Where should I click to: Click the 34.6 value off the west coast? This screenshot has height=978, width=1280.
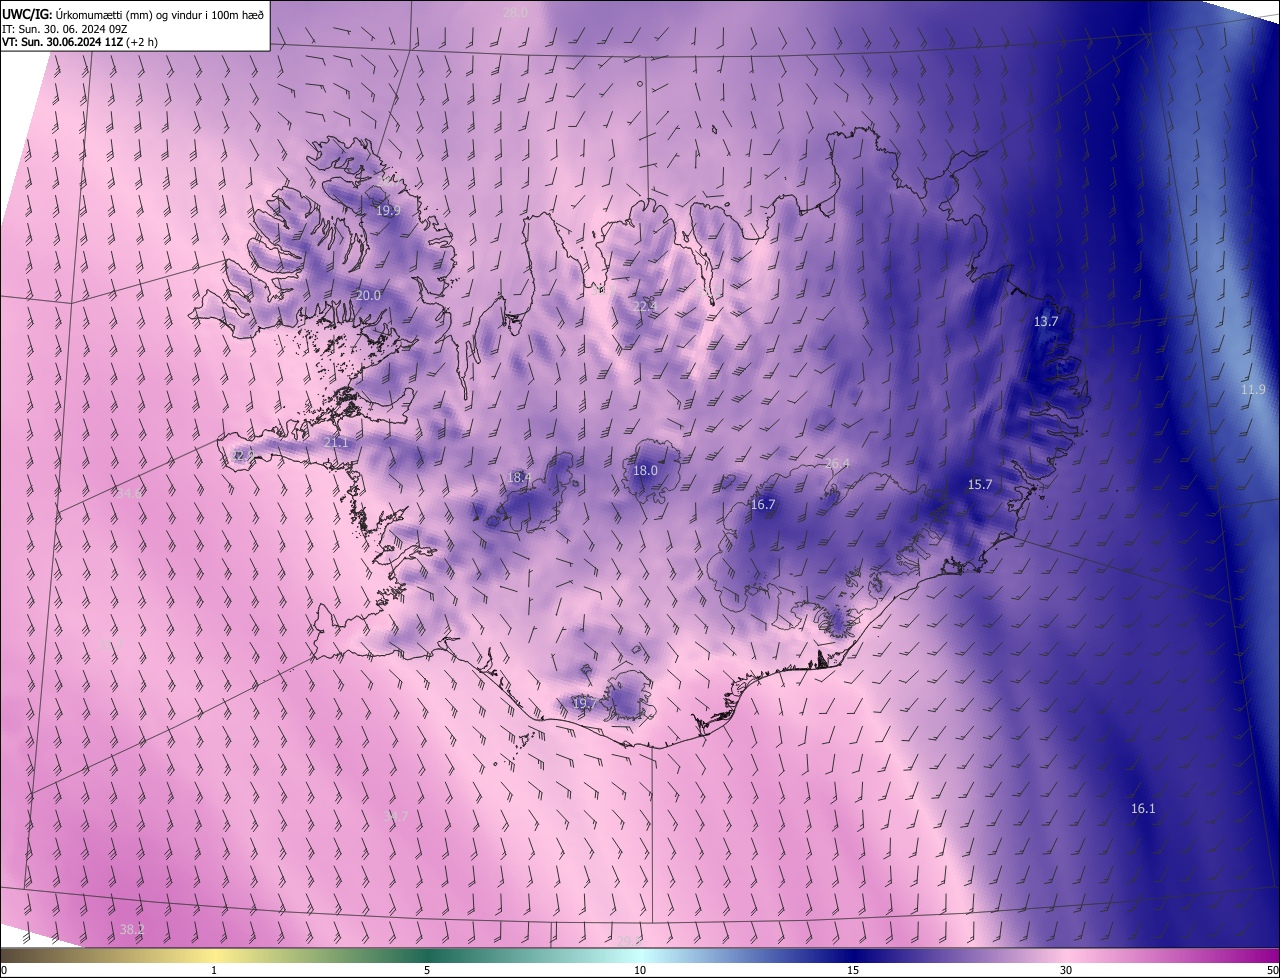(x=128, y=493)
